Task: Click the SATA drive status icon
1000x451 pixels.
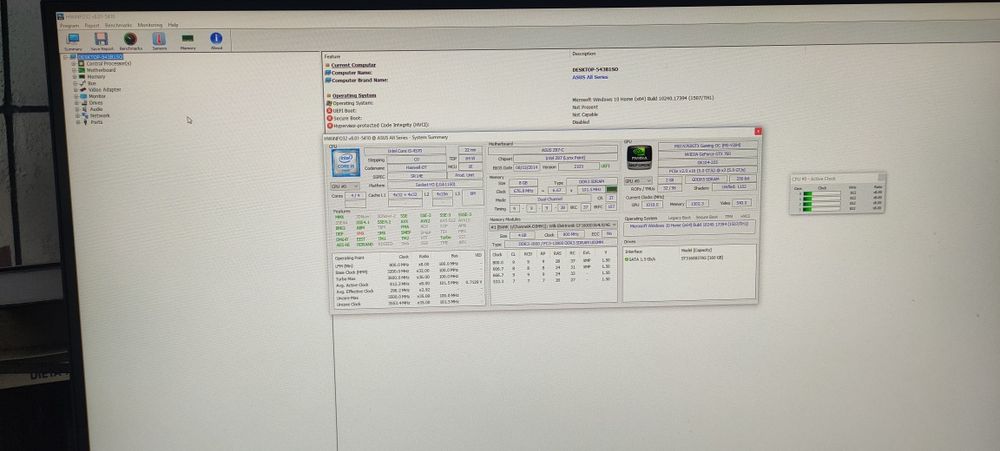Action: pyautogui.click(x=628, y=258)
